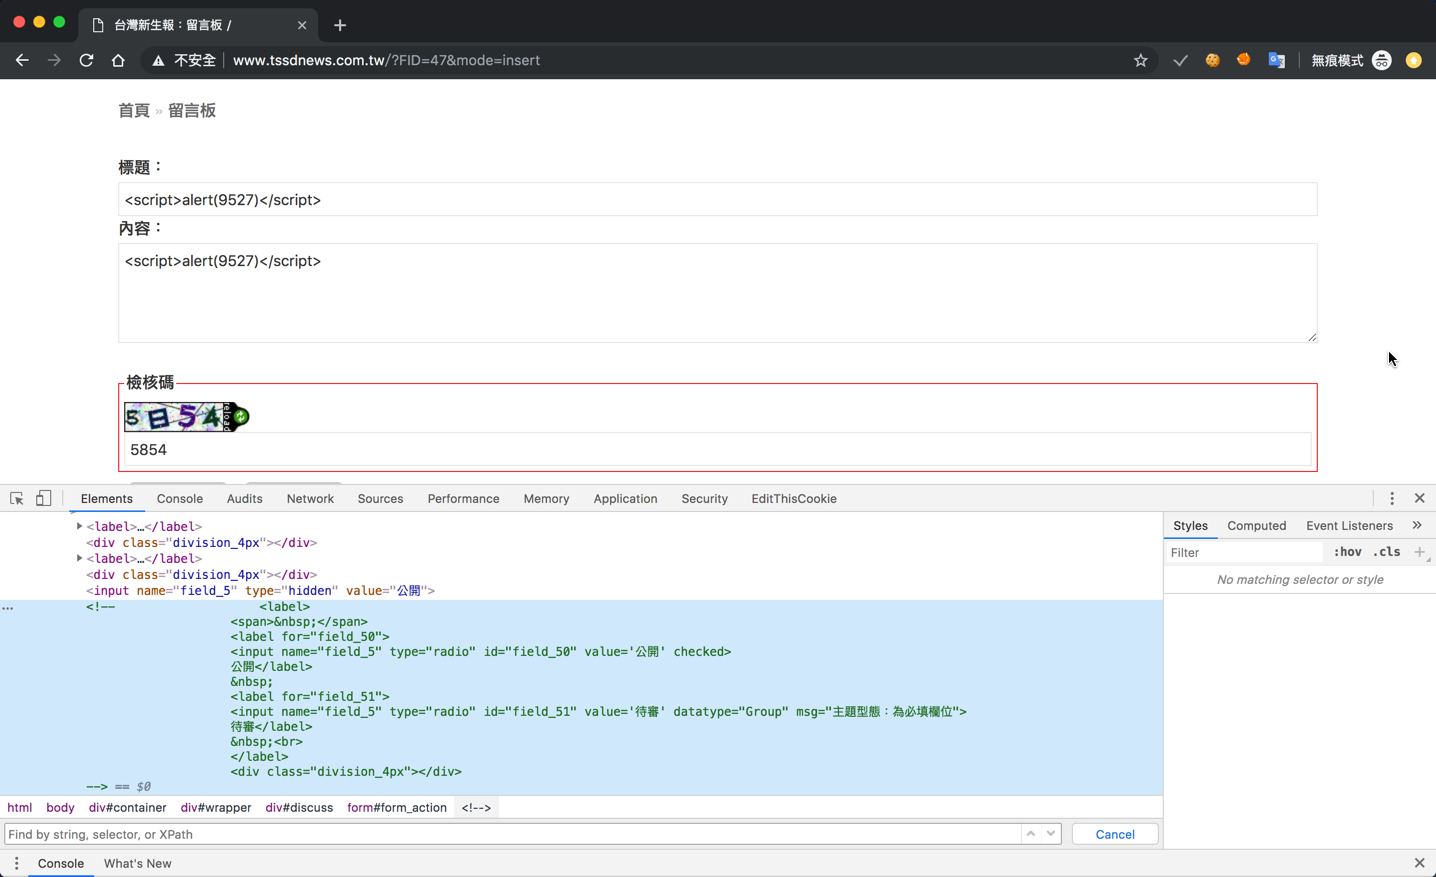Open the browser home page
Viewport: 1436px width, 877px height.
click(x=118, y=60)
